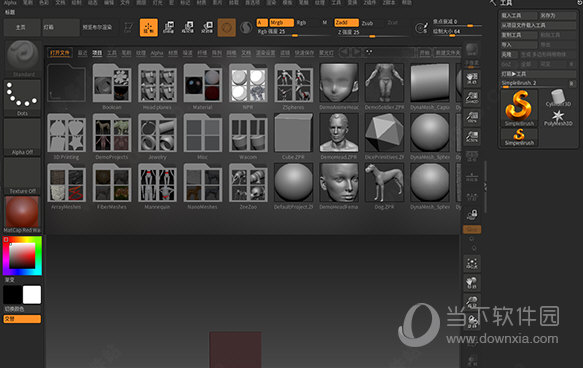
Task: Toggle the orange gizmo sphere button
Action: pyautogui.click(x=227, y=28)
